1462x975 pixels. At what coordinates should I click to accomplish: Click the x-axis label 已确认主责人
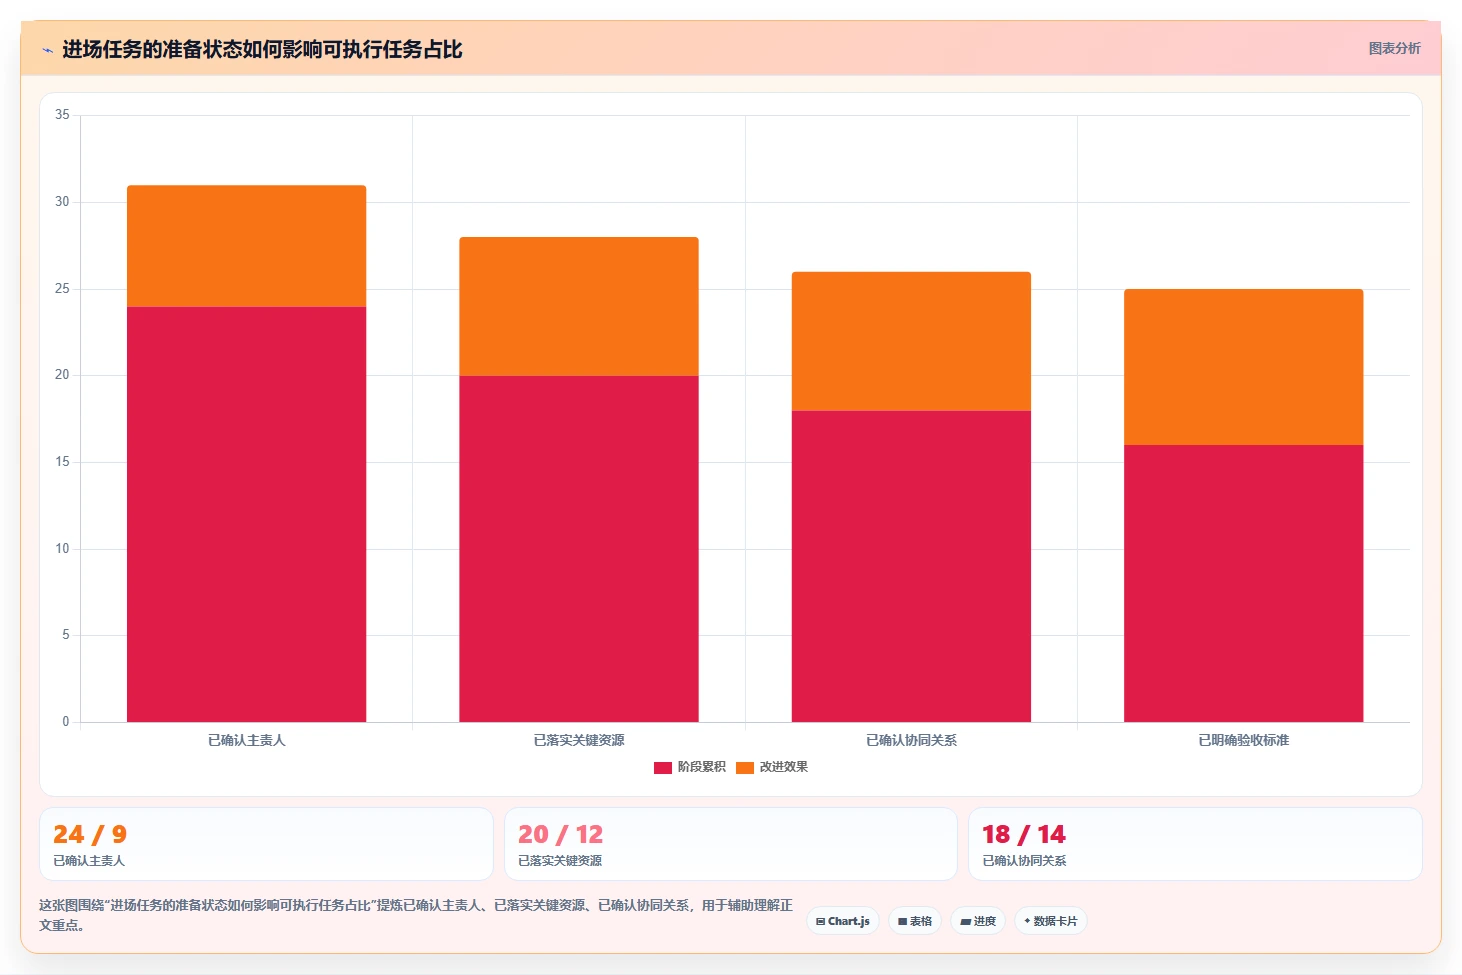pyautogui.click(x=246, y=740)
